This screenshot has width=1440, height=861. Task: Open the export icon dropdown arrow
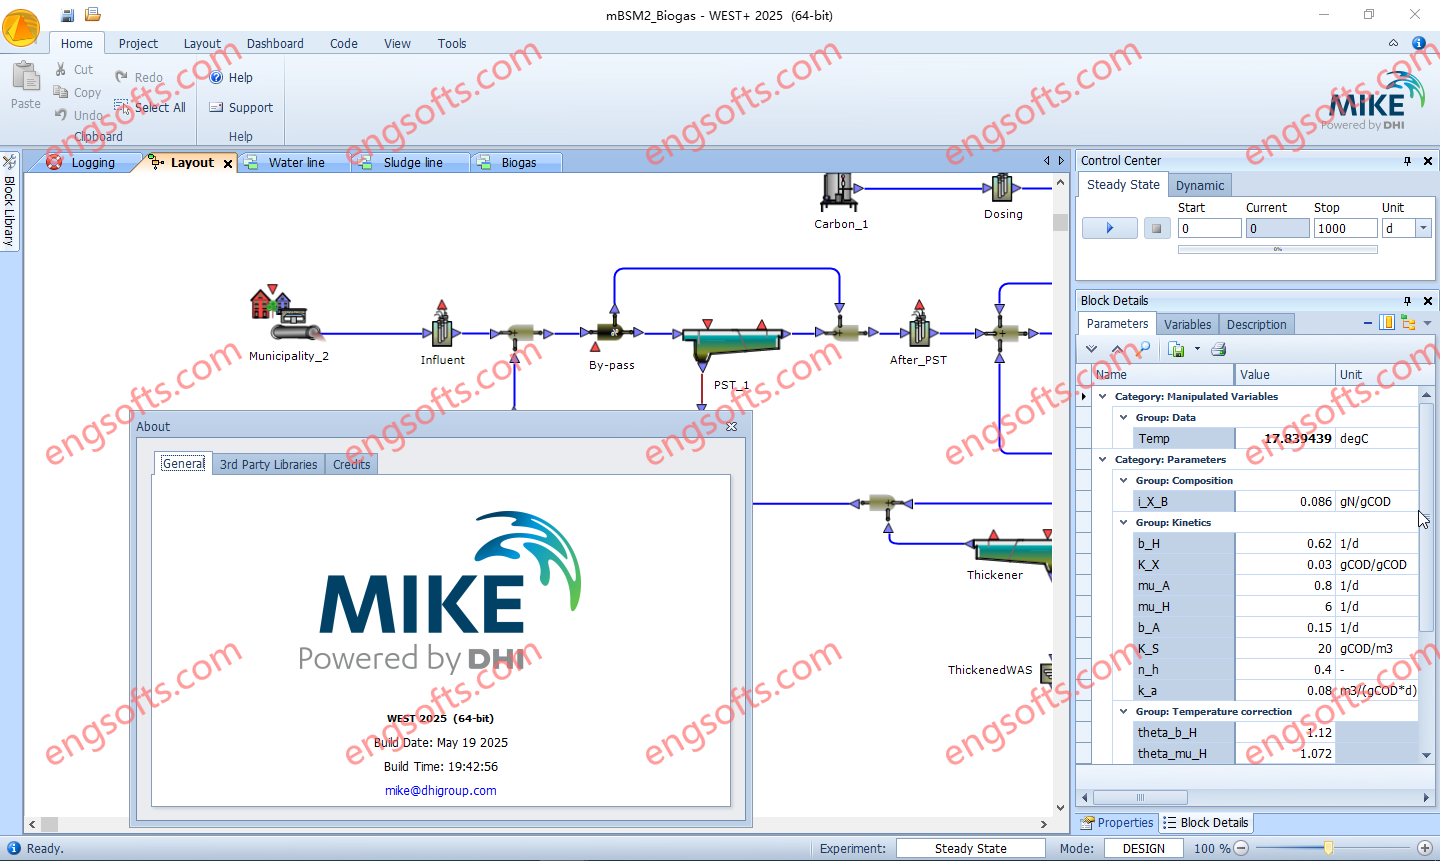[x=1197, y=349]
